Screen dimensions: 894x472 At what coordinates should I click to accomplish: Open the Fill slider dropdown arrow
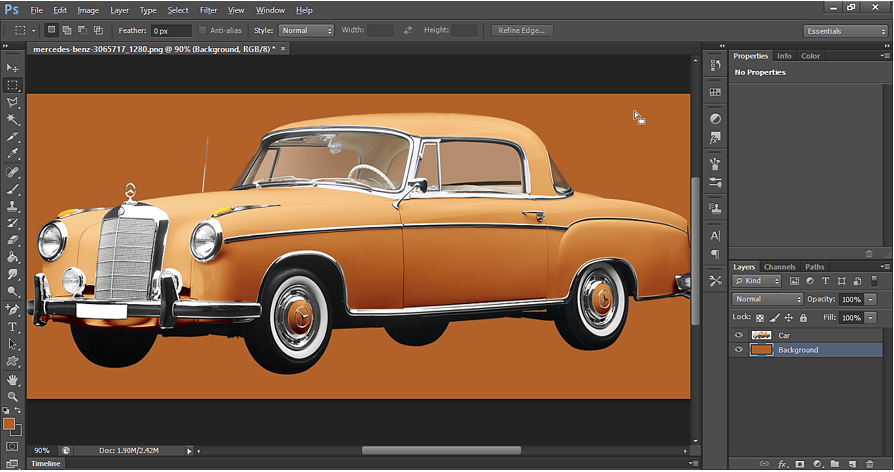(x=871, y=318)
